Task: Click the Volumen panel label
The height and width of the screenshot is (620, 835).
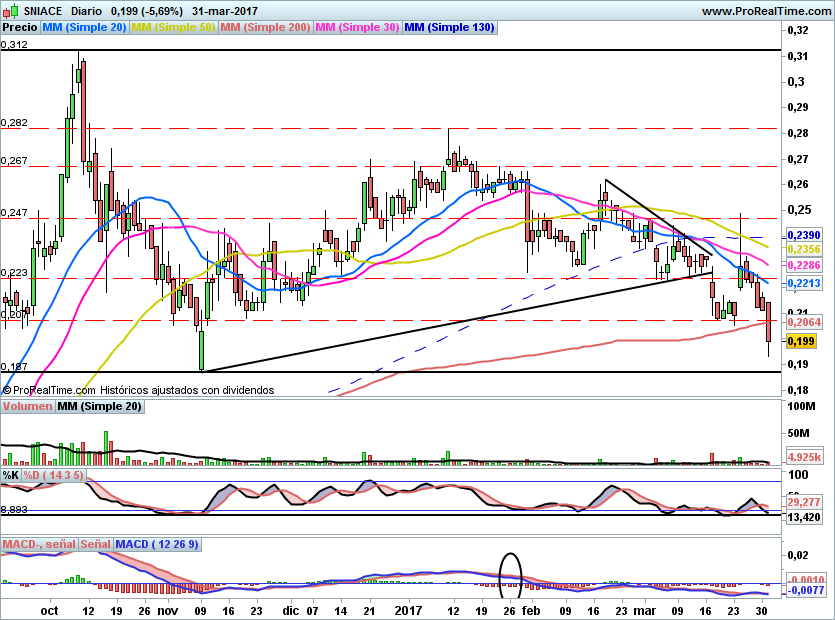Action: pyautogui.click(x=28, y=406)
